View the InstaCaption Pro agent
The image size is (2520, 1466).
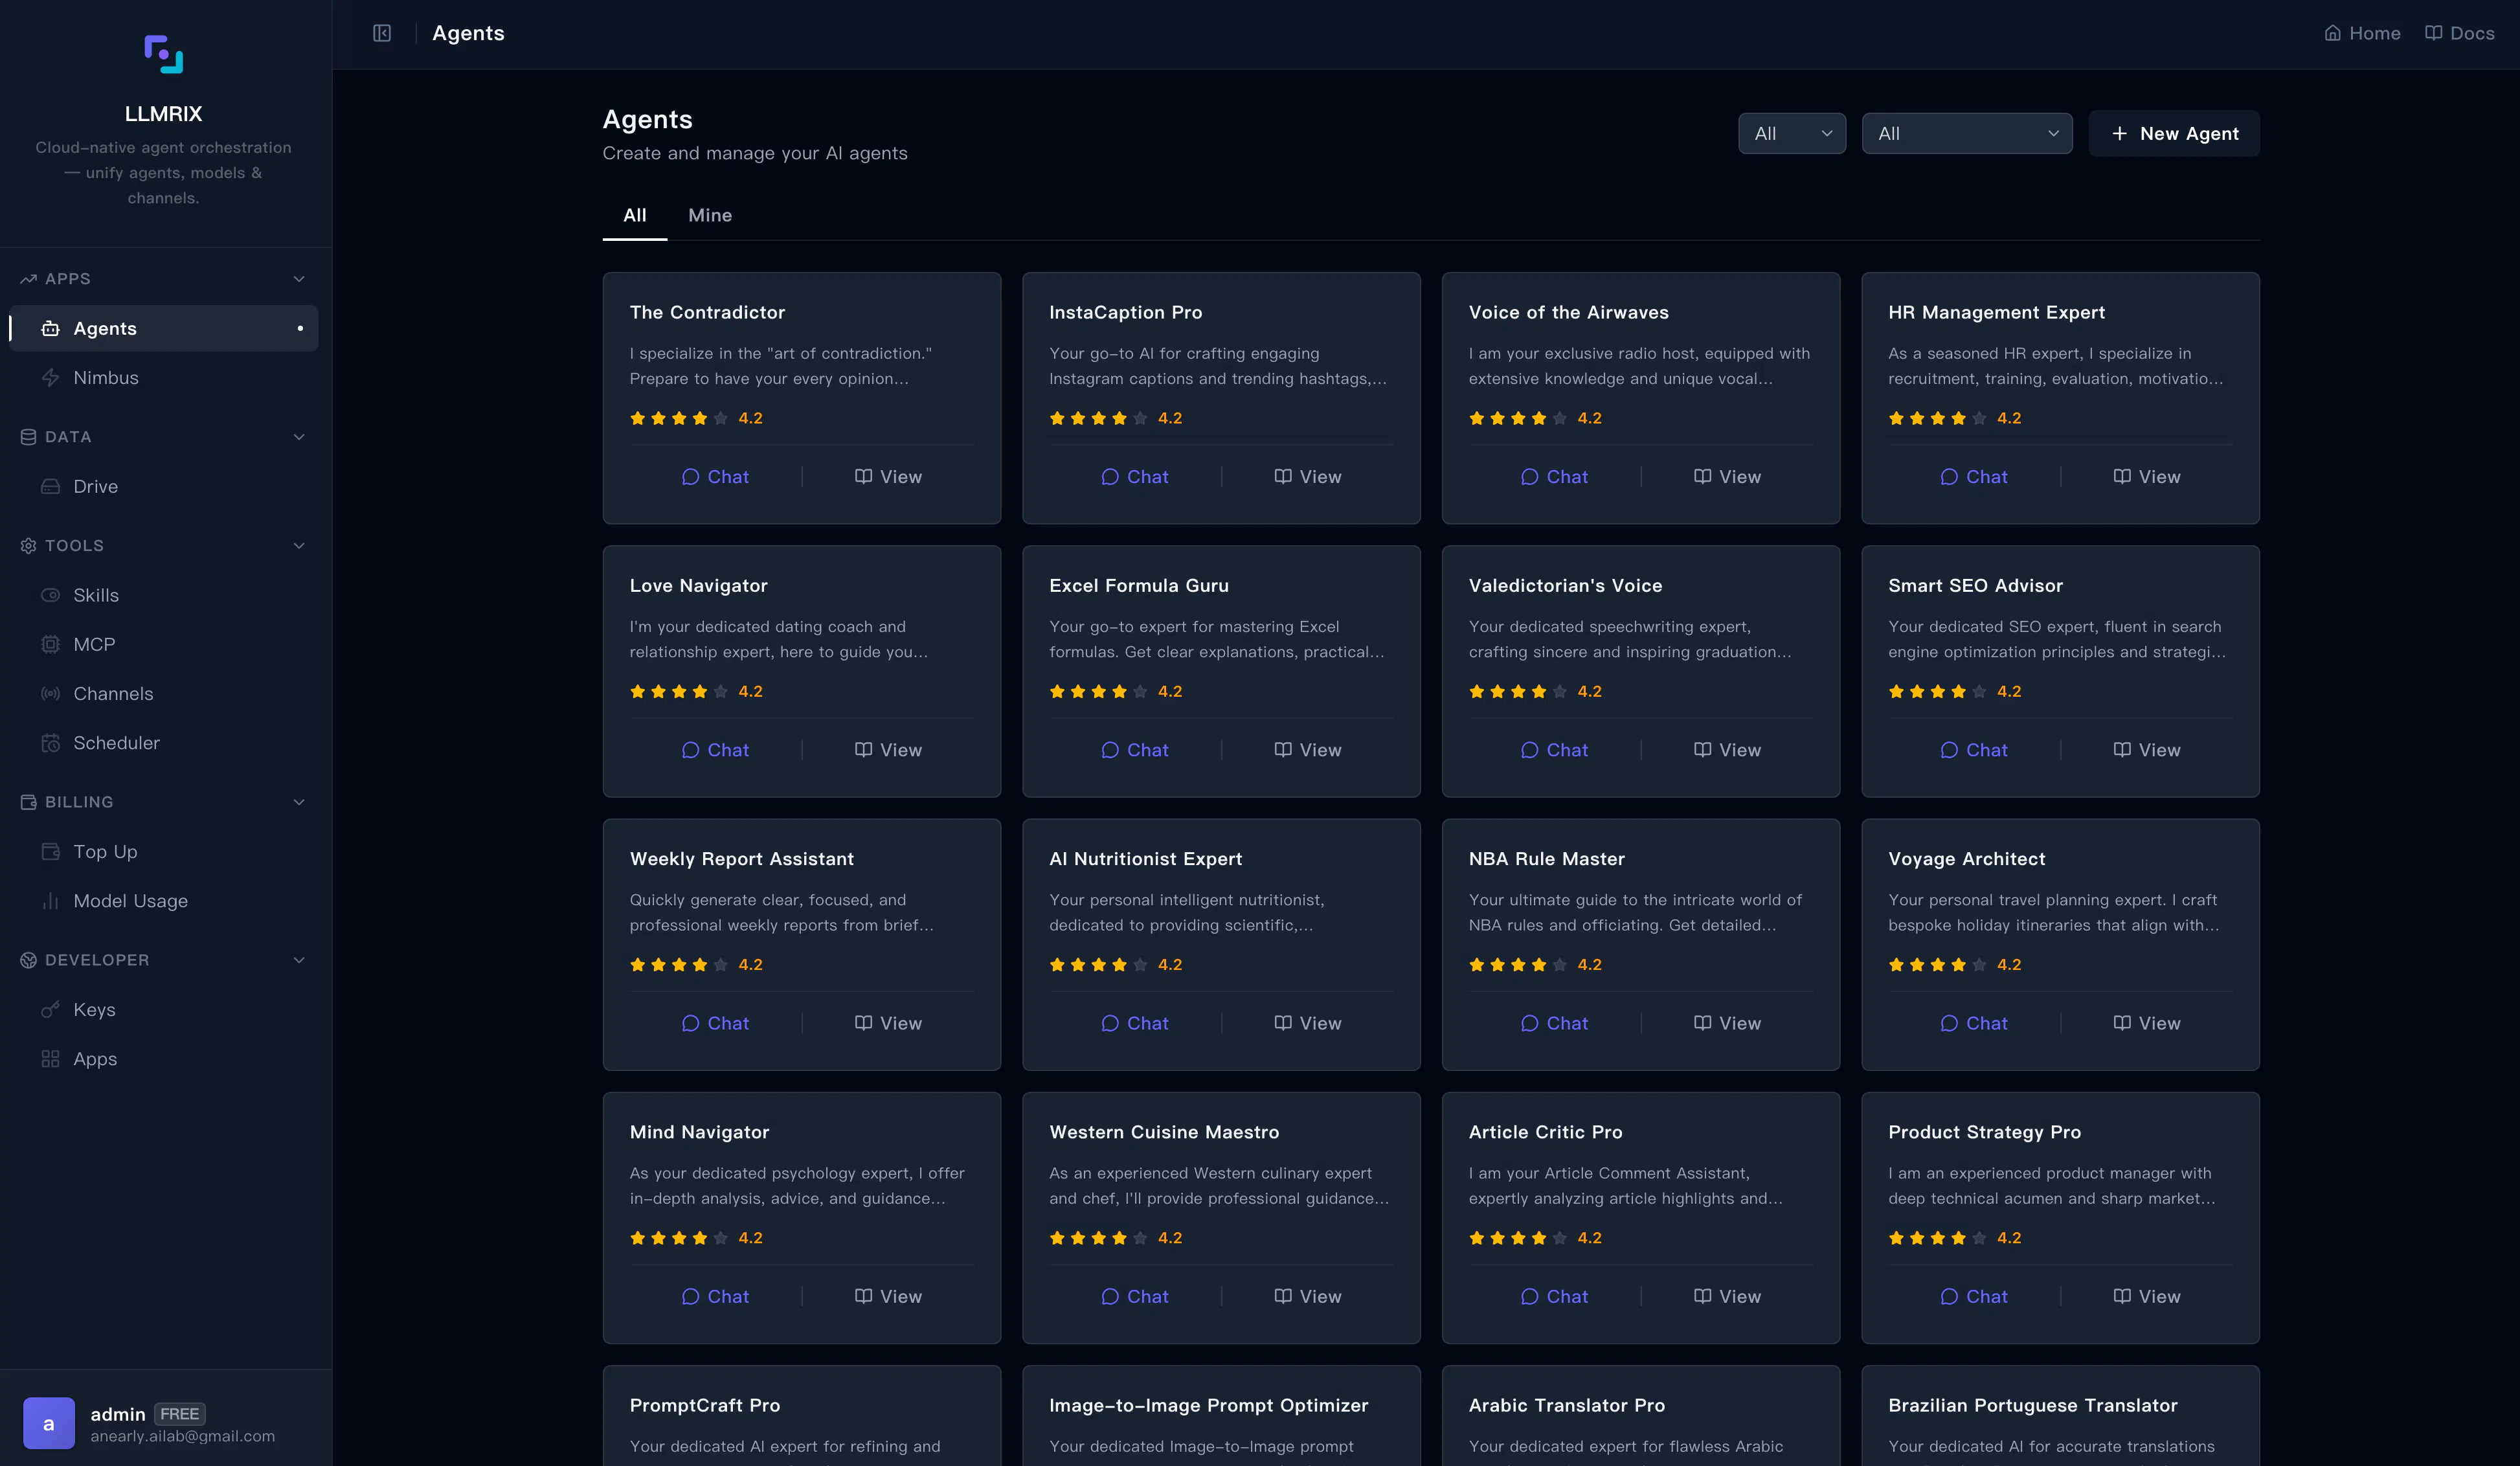click(x=1307, y=477)
